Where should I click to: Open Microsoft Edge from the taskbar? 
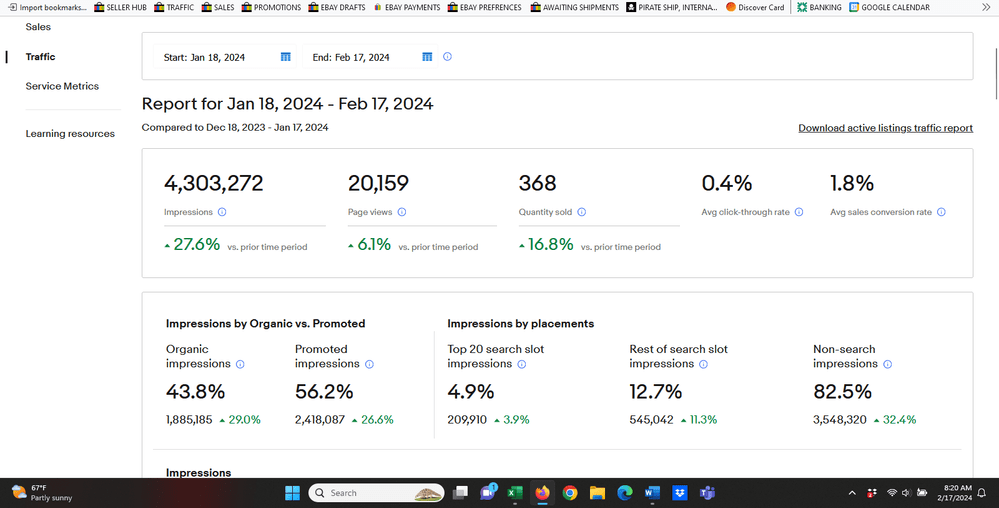(624, 493)
